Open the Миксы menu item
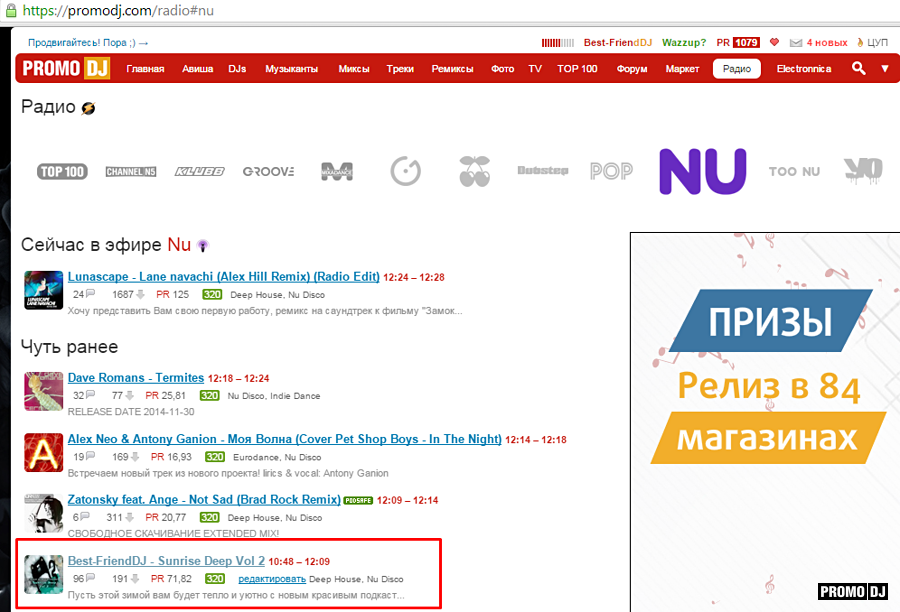Screen dimensions: 900x612 point(354,69)
